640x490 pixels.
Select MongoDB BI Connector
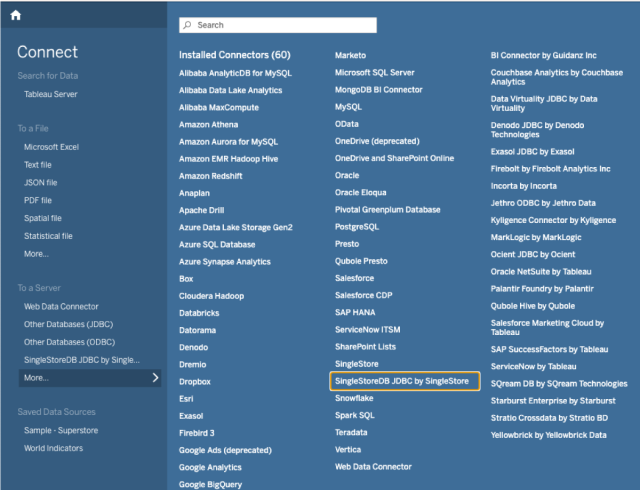tap(379, 90)
